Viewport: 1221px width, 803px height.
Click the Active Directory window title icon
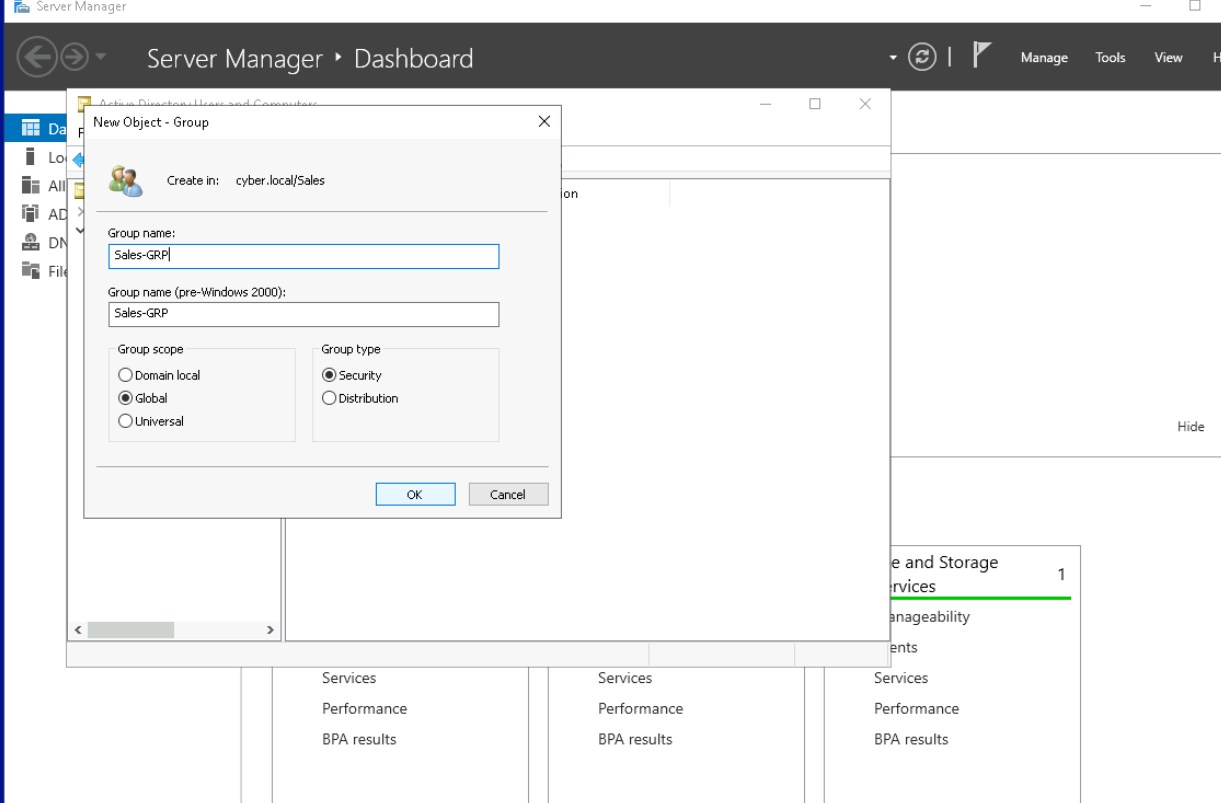pyautogui.click(x=85, y=103)
